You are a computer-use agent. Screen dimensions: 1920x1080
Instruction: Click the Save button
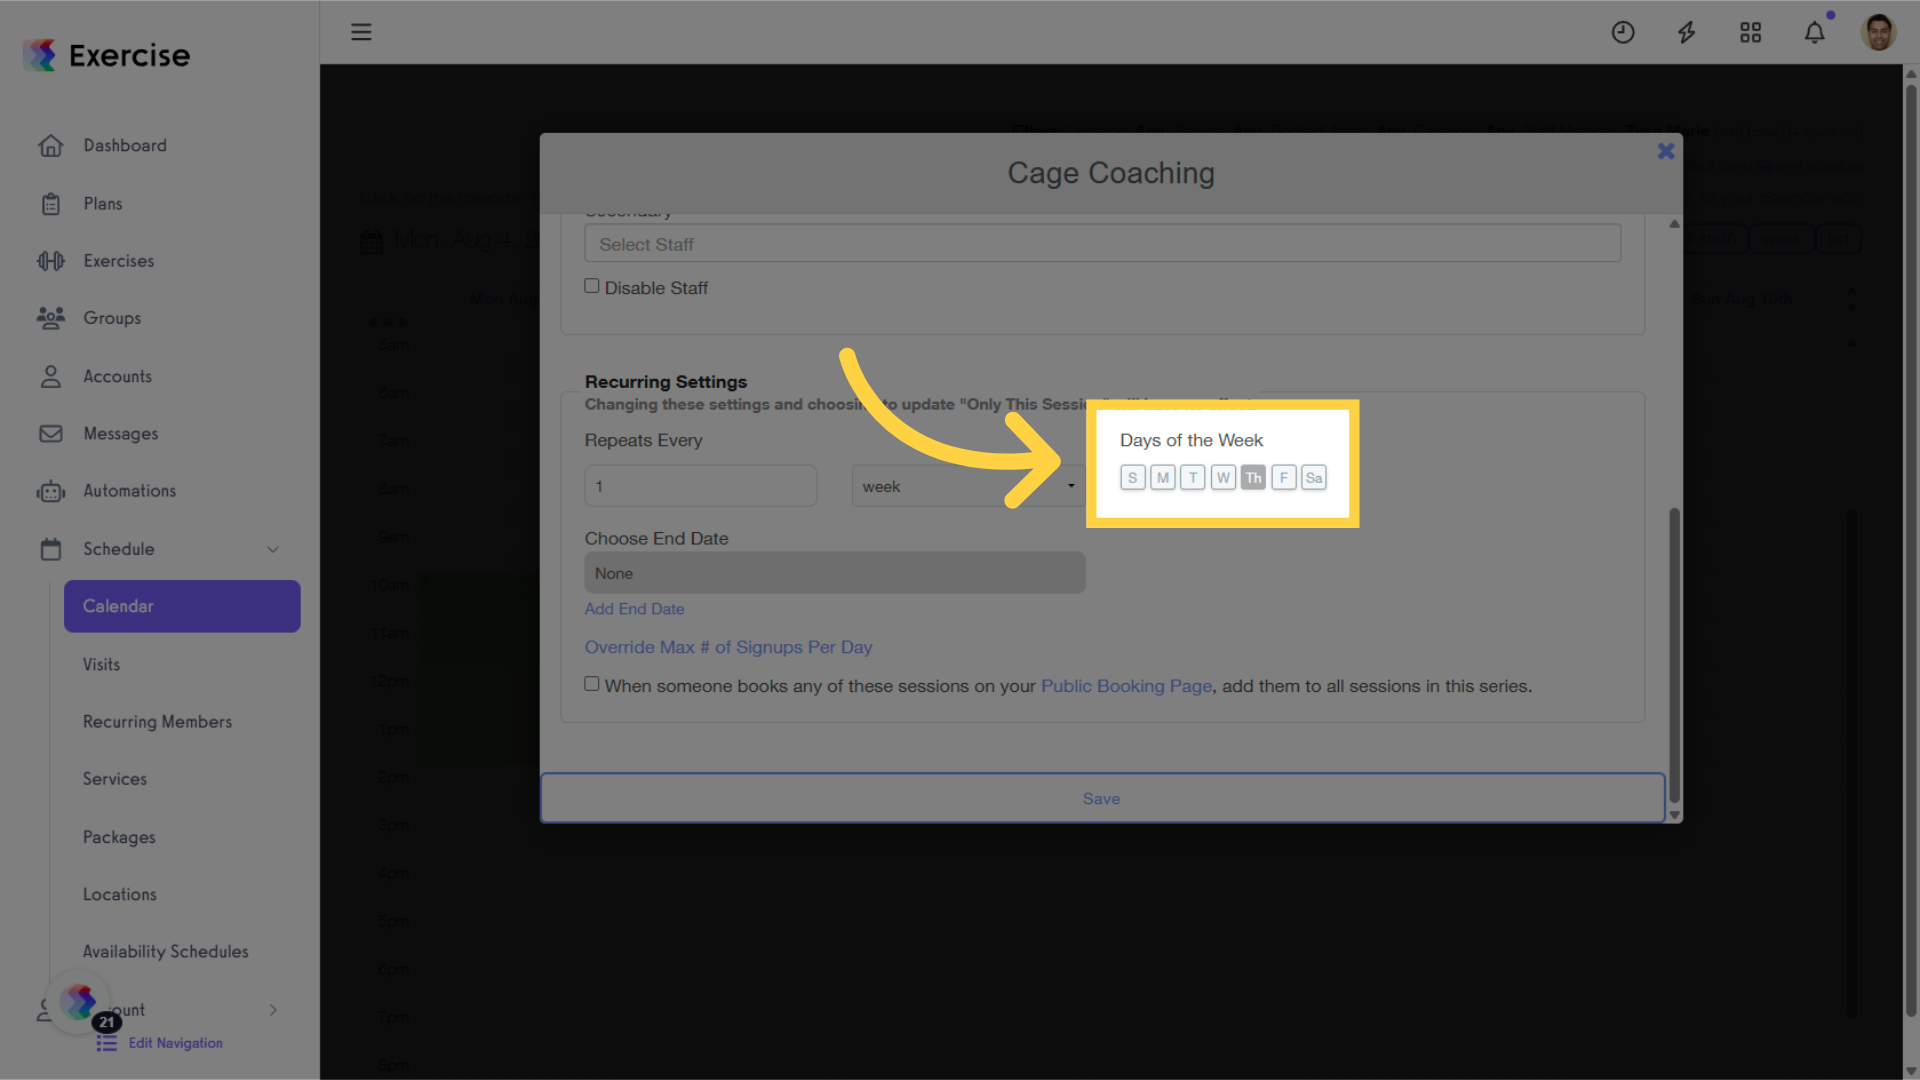pos(1102,799)
